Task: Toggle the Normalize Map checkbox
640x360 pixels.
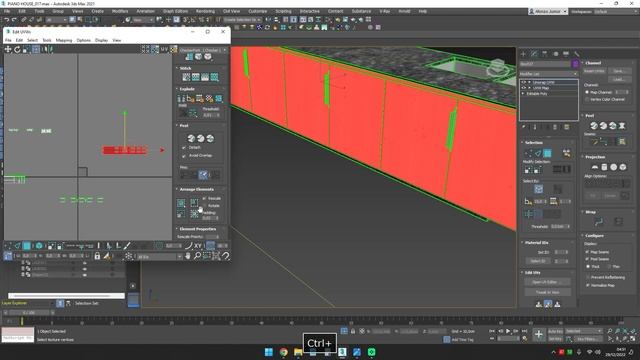Action: [588, 285]
